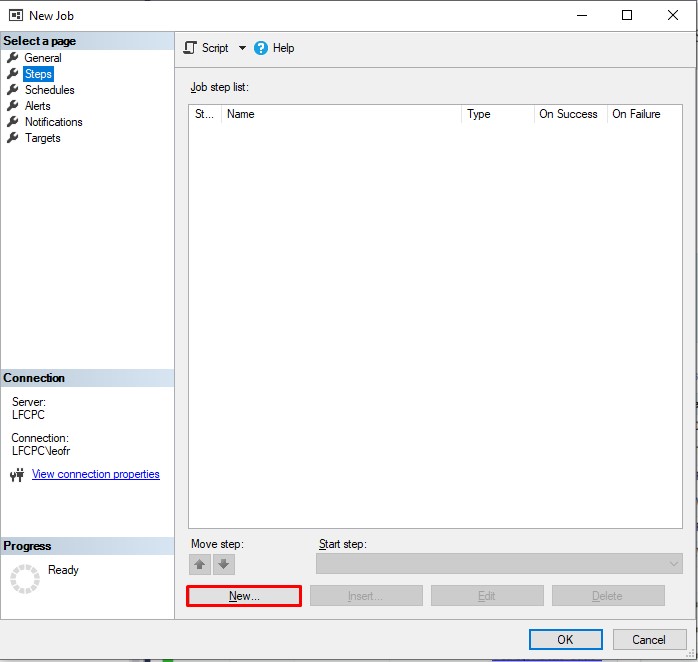The image size is (698, 662).
Task: Click the Start step label
Action: click(x=342, y=544)
